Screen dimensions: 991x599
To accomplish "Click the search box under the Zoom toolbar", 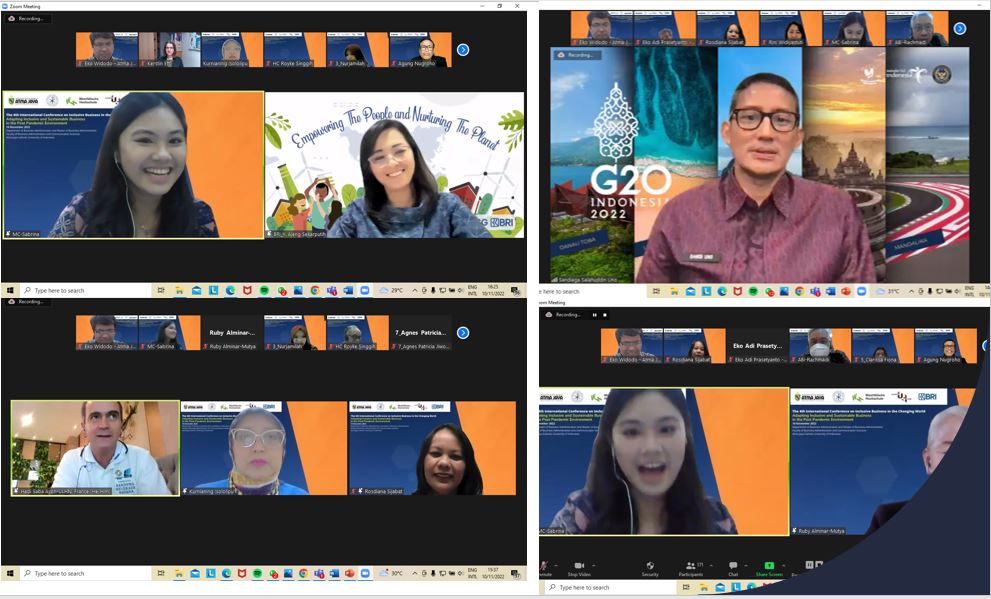I will [611, 588].
